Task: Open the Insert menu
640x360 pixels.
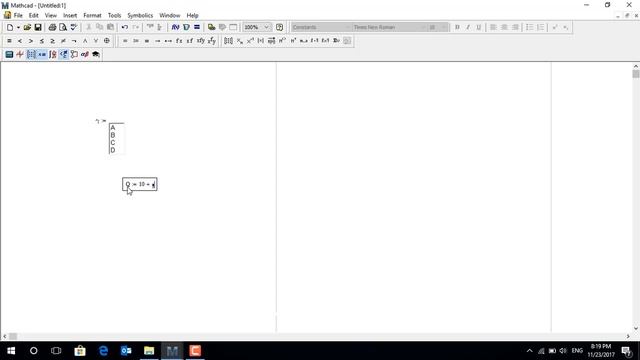Action: pyautogui.click(x=70, y=16)
